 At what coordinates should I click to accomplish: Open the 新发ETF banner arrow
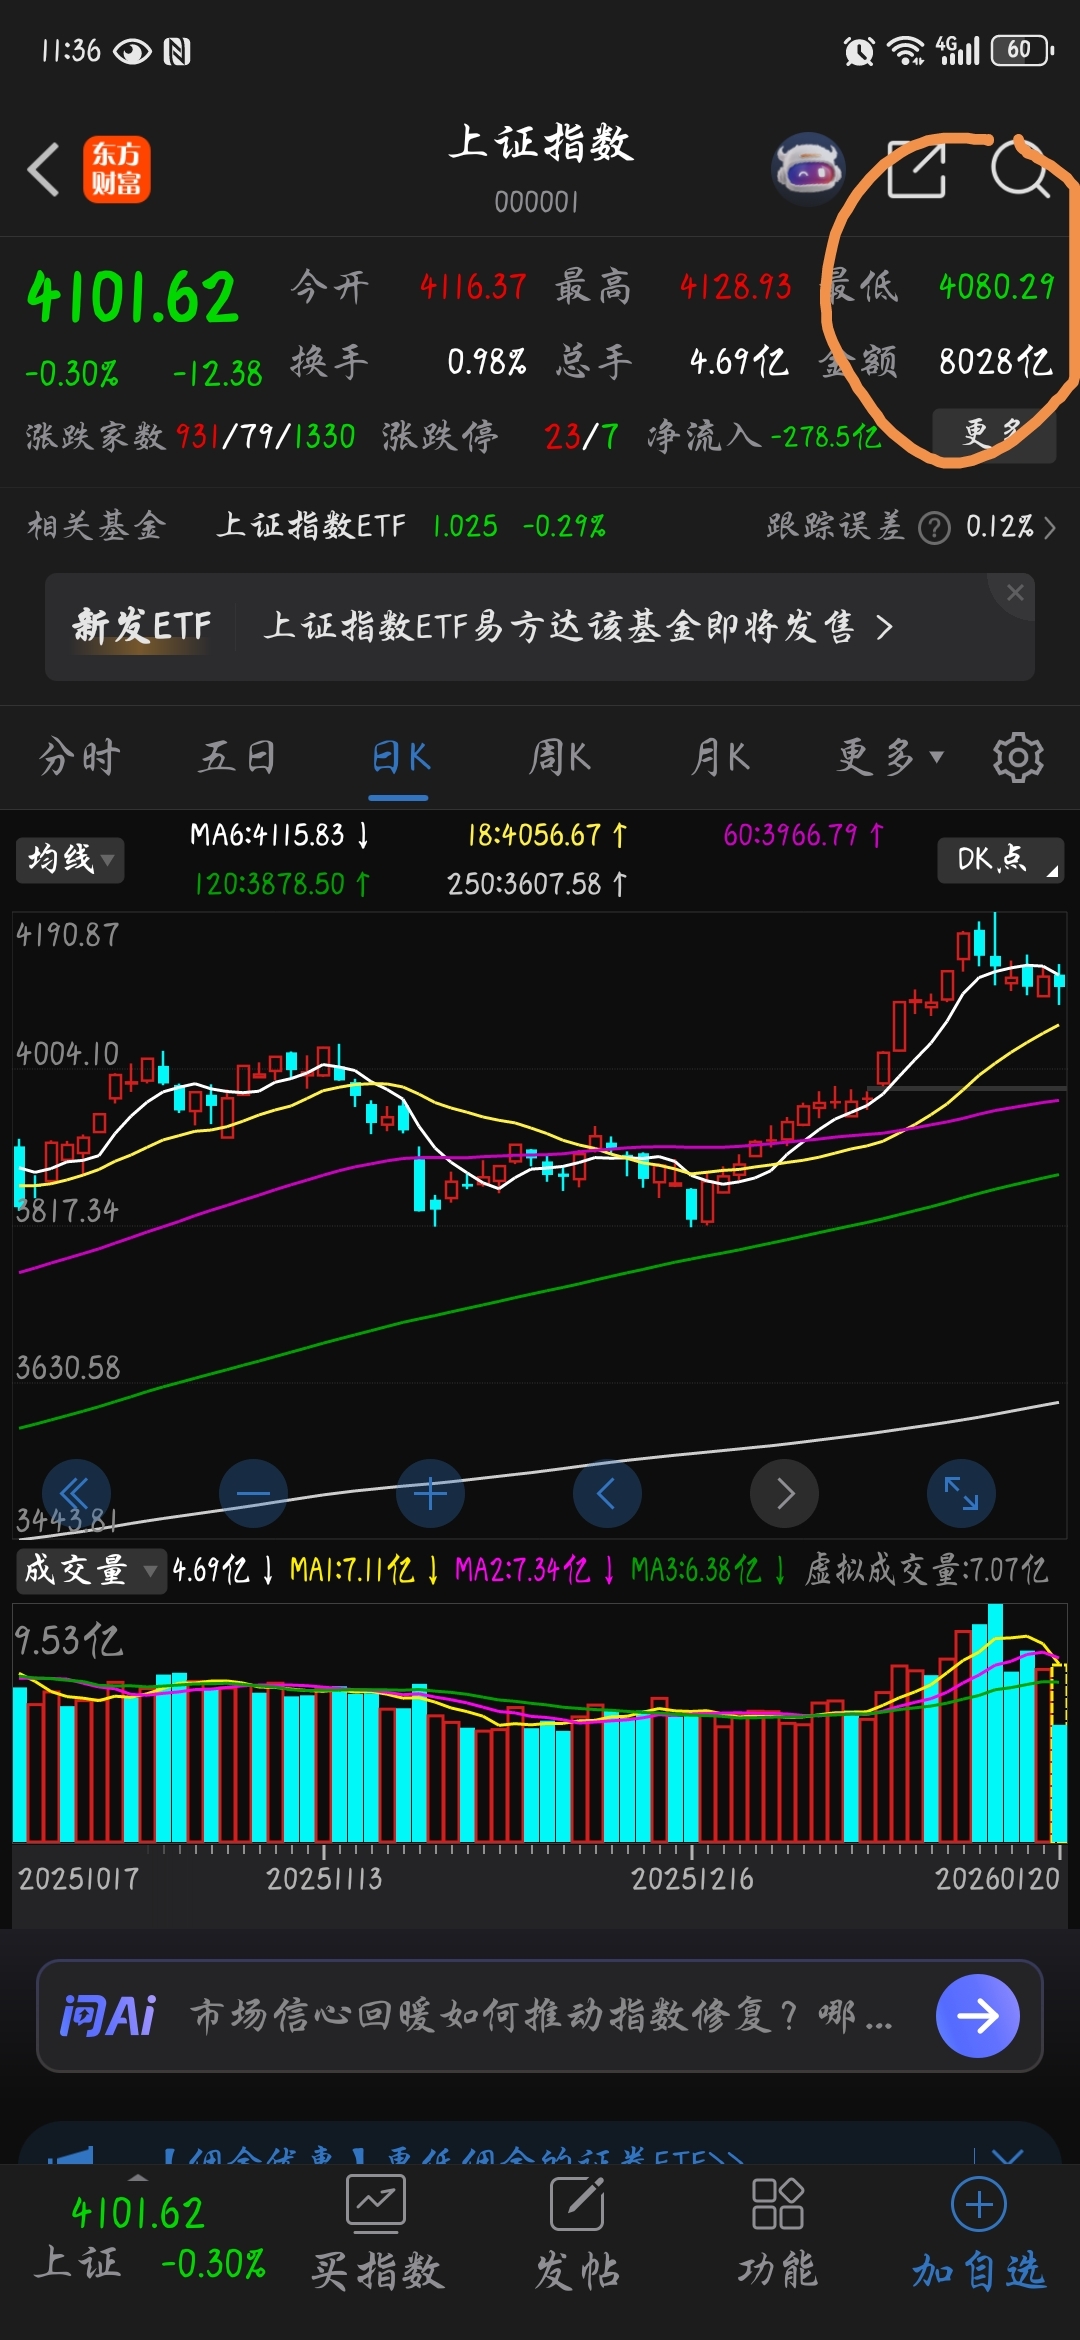pos(884,628)
